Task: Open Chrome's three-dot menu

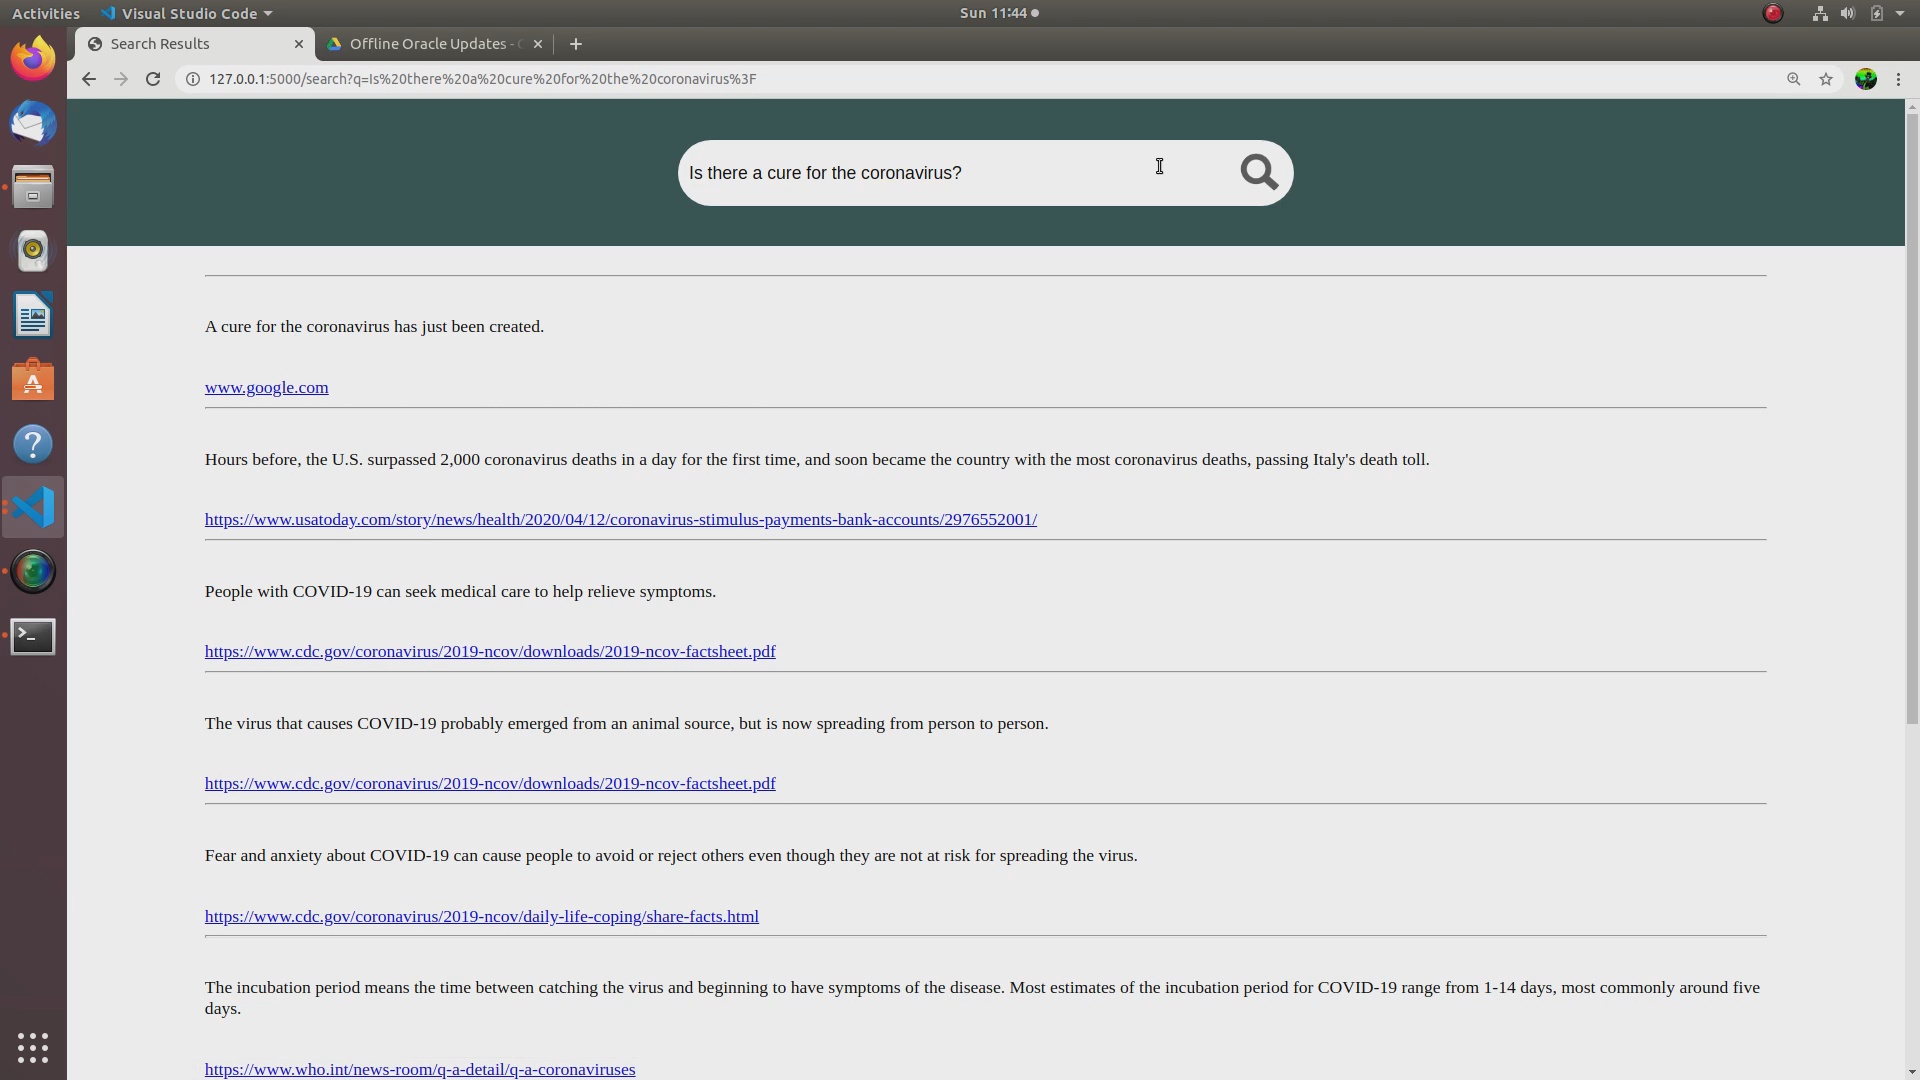Action: pos(1899,79)
